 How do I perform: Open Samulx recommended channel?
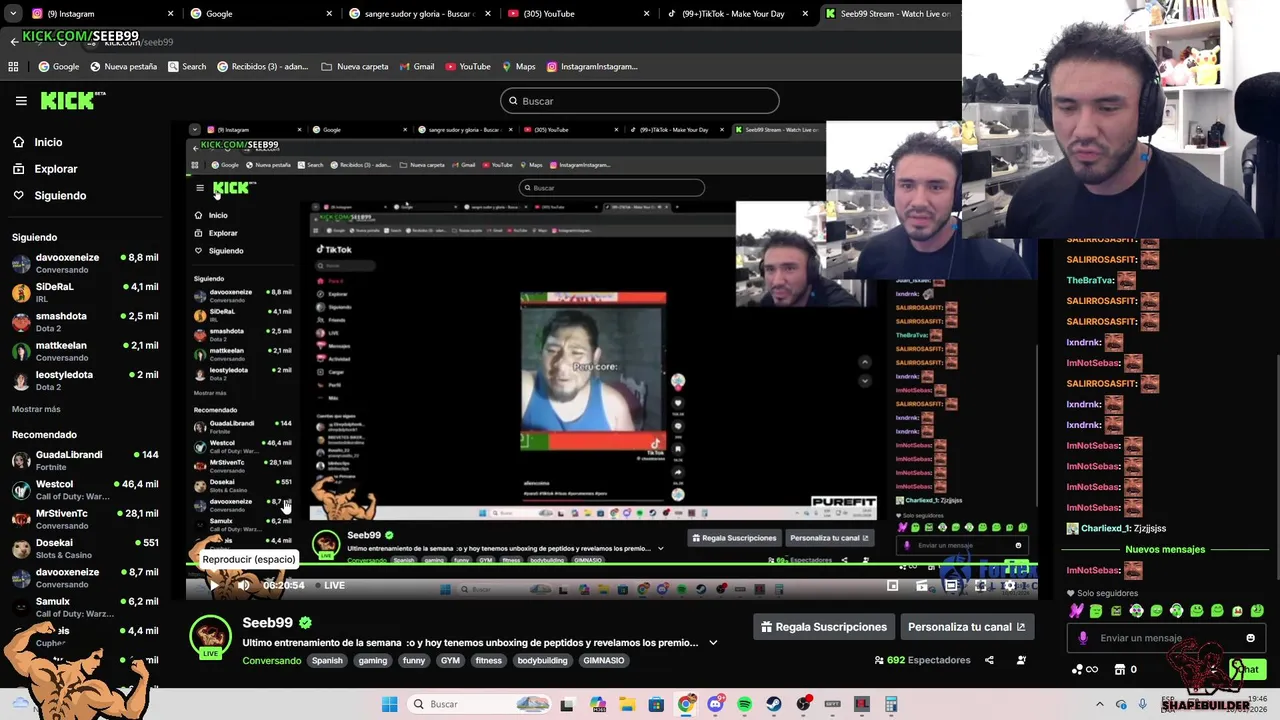click(85, 607)
